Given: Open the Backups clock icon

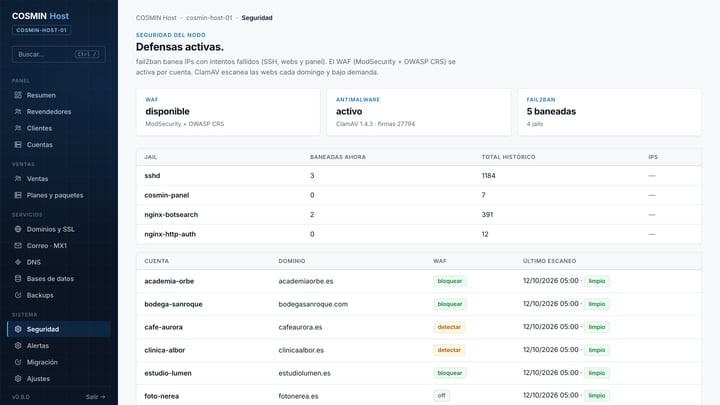Looking at the screenshot, I should [18, 295].
